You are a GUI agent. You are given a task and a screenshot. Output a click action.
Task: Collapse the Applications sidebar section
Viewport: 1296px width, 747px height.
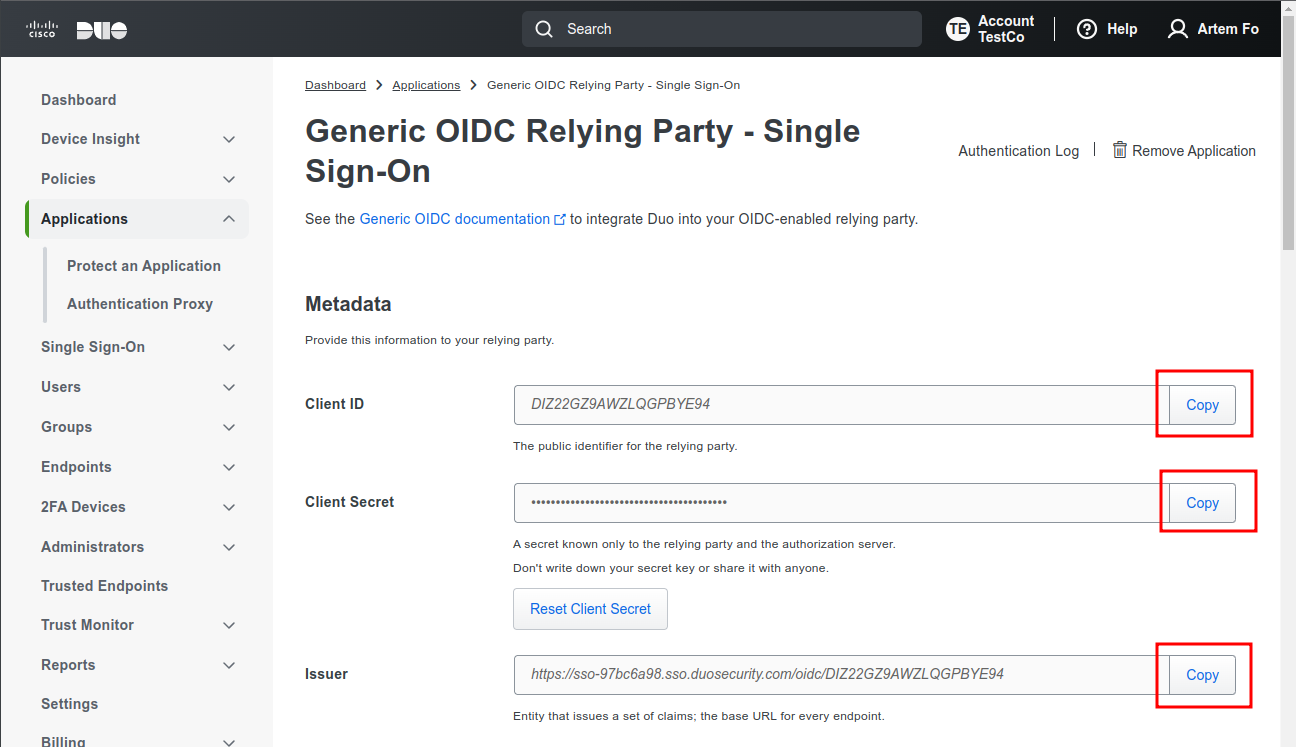(229, 219)
